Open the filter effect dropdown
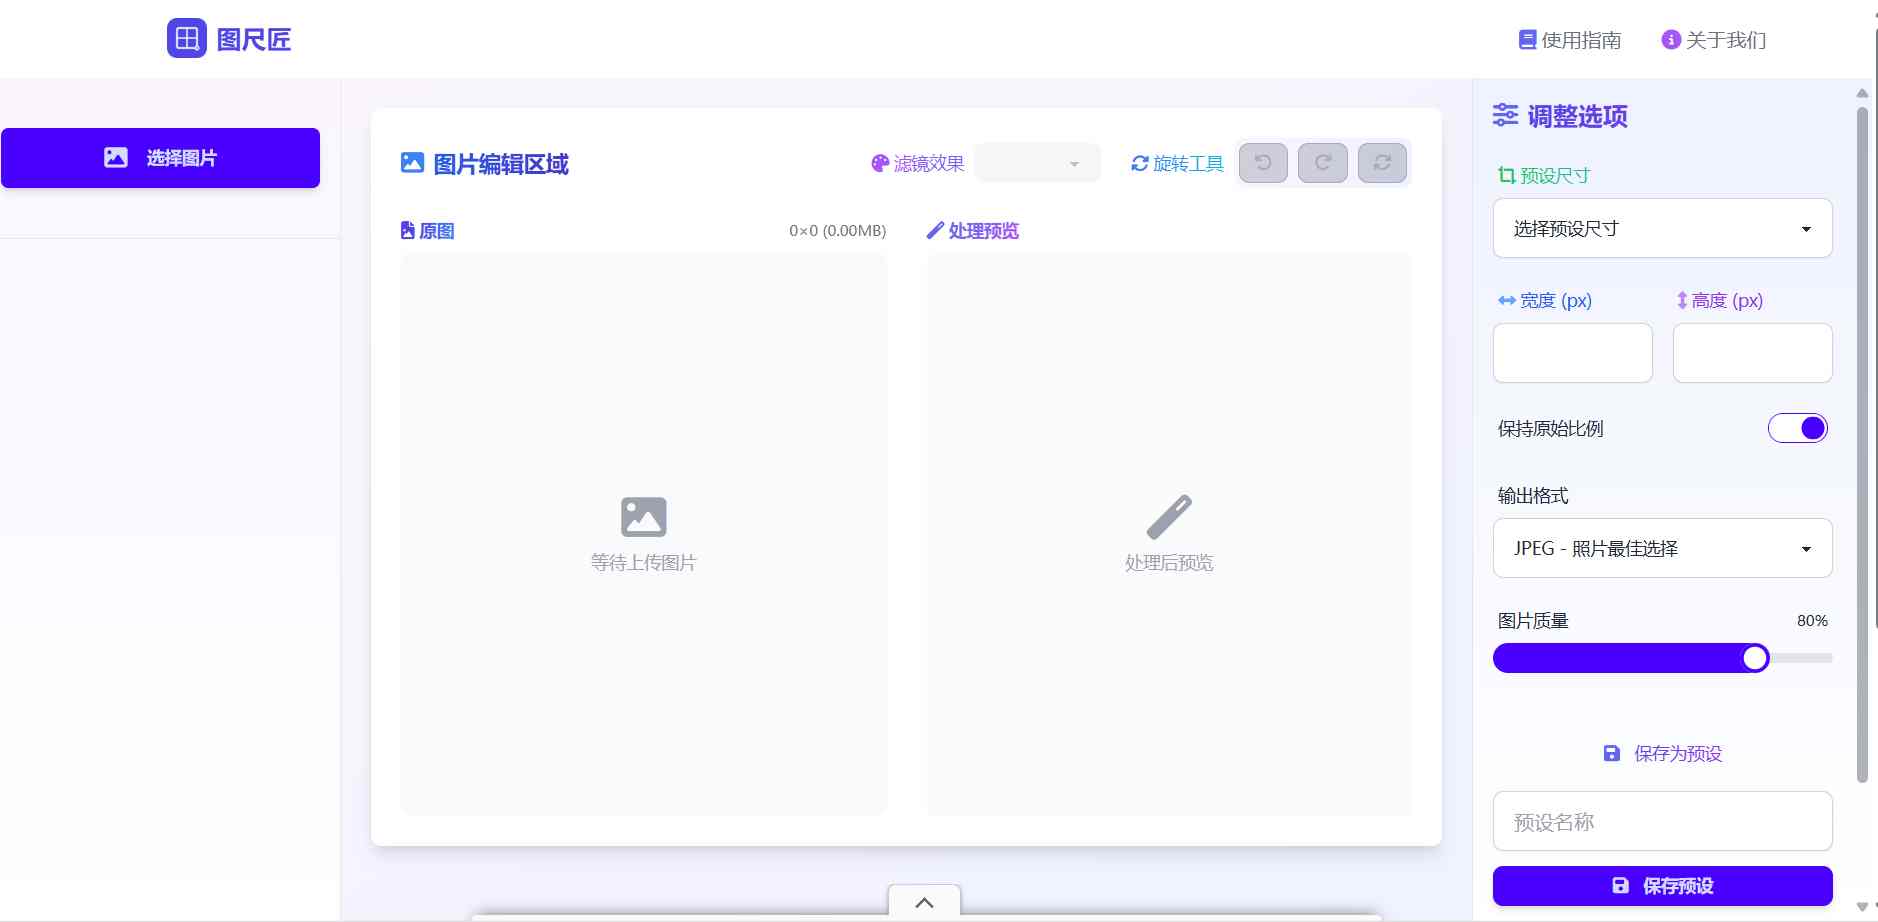 [x=1036, y=162]
